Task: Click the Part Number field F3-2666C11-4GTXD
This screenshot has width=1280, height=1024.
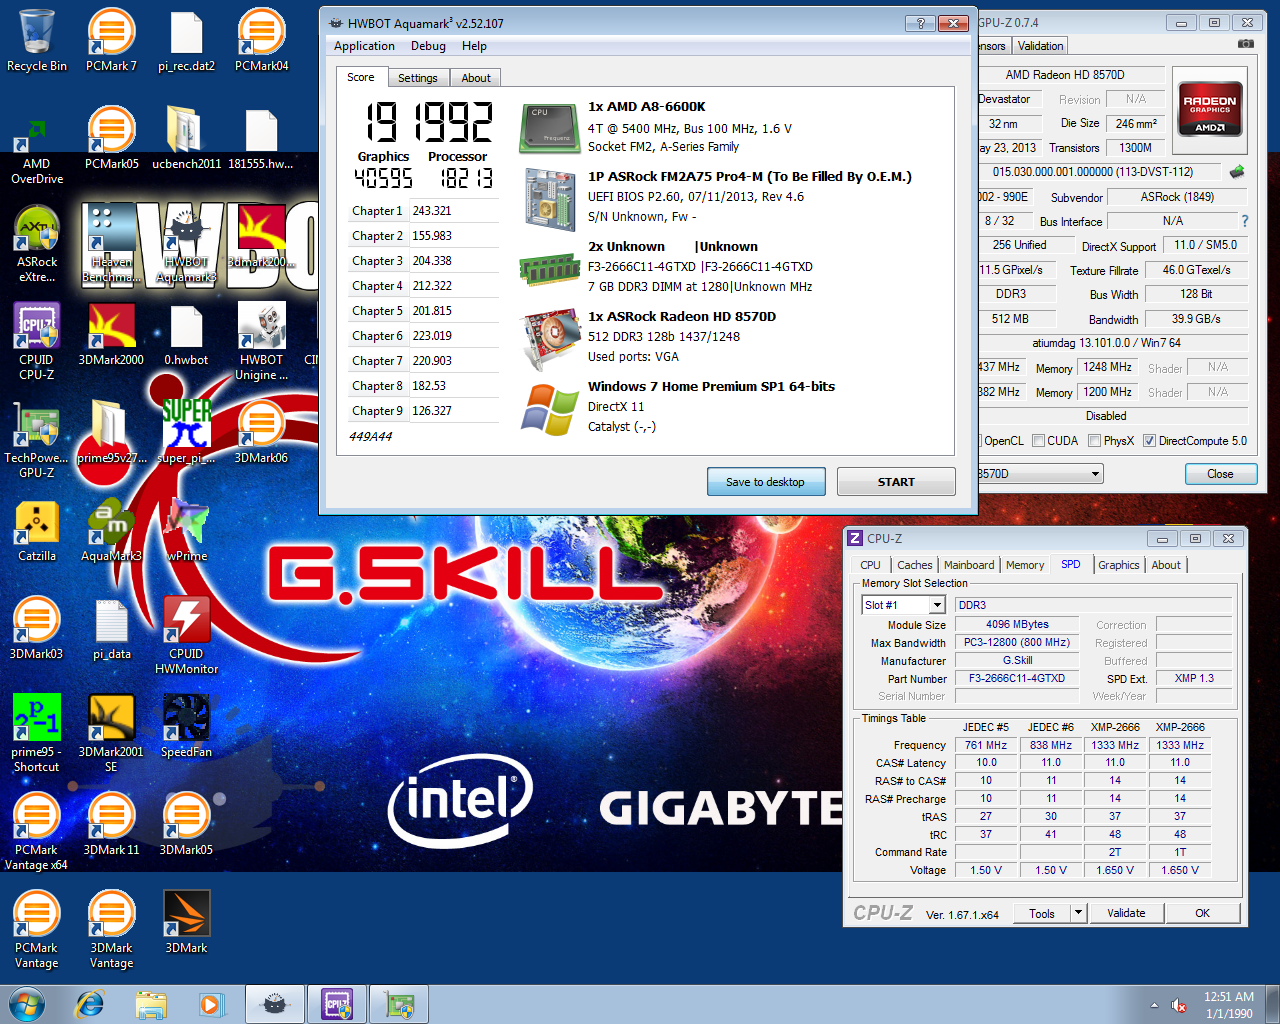Action: tap(1017, 678)
